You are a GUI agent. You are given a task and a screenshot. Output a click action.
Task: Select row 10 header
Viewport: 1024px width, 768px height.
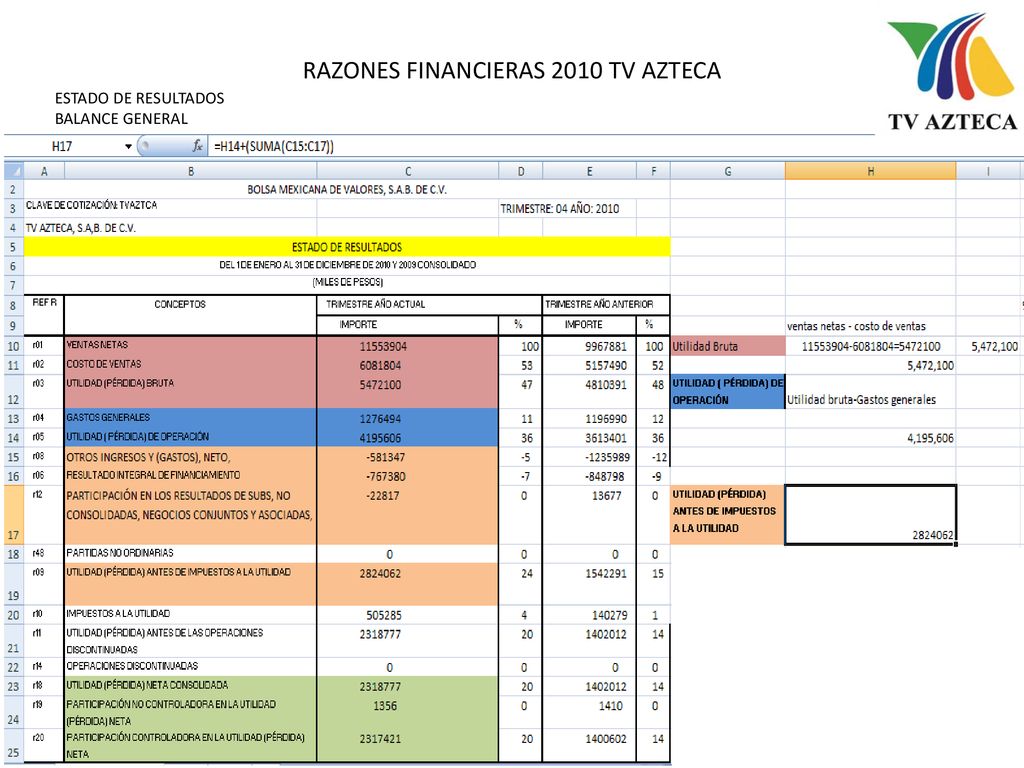tap(14, 346)
